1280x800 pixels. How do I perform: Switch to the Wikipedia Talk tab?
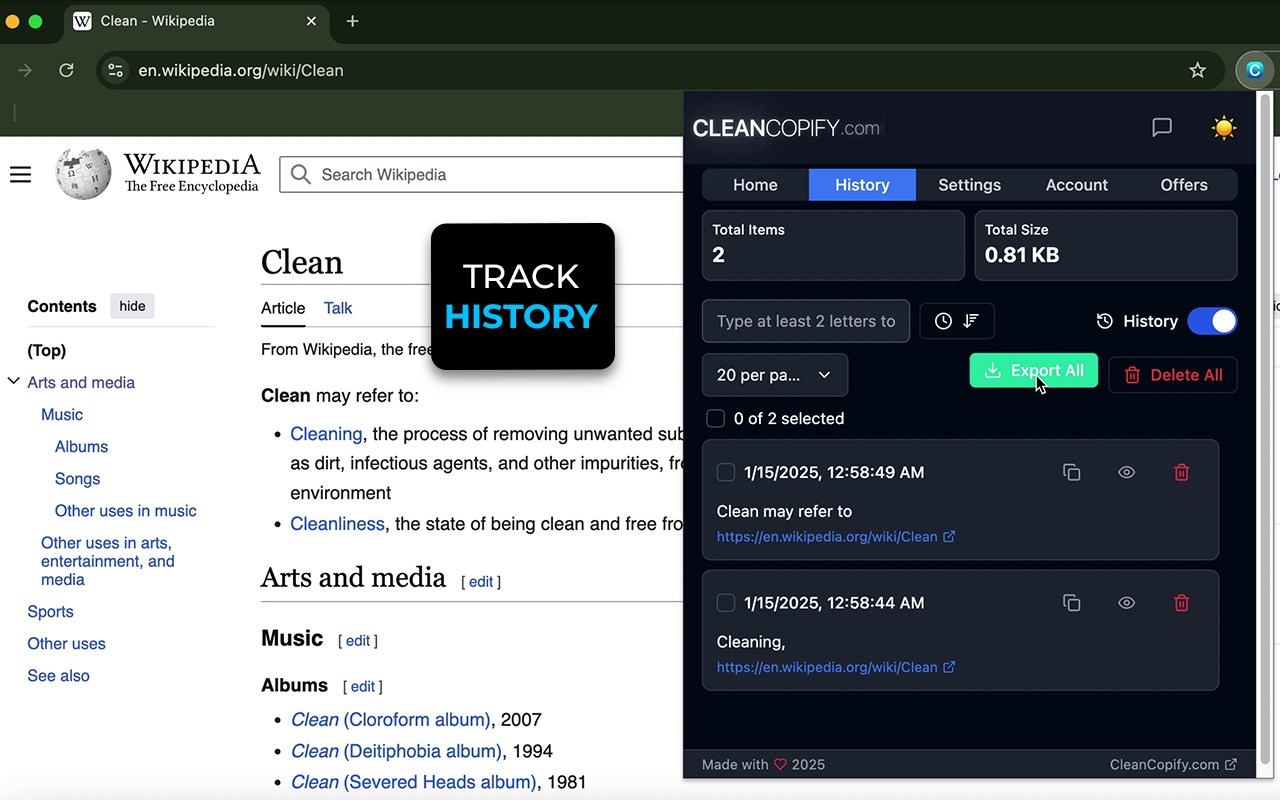point(338,308)
